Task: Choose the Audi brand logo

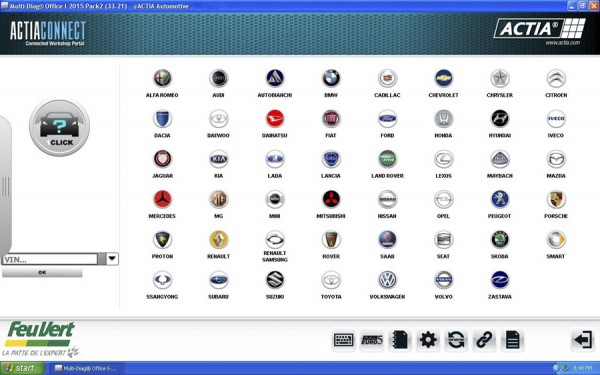Action: [218, 78]
